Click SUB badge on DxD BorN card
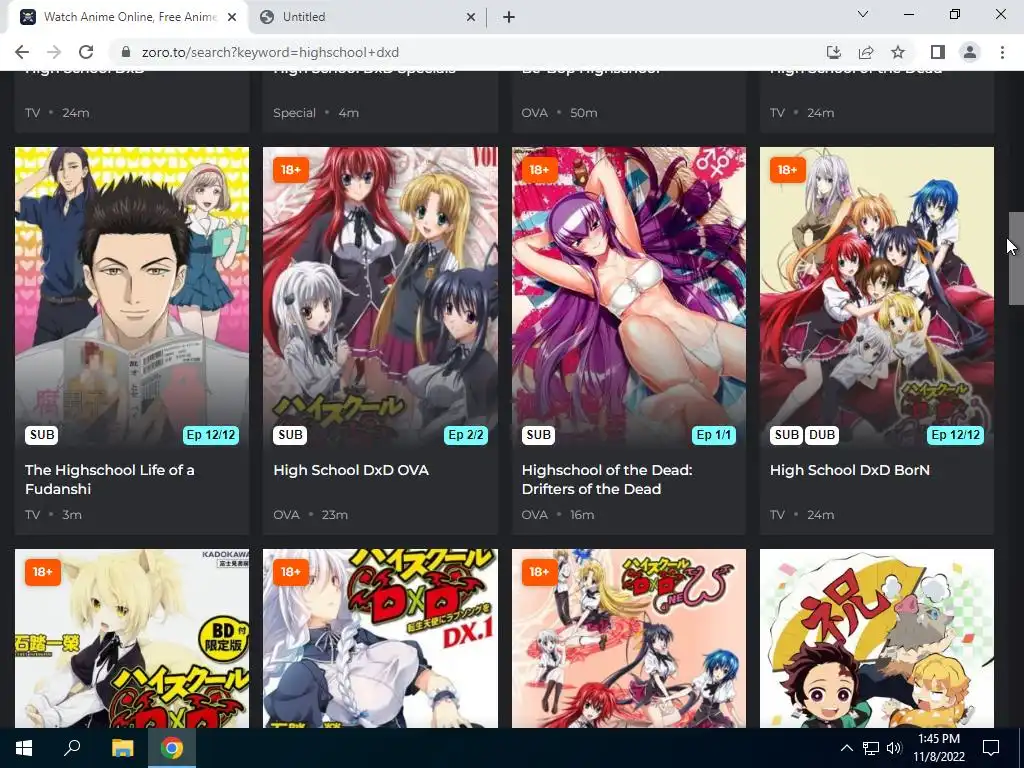The width and height of the screenshot is (1024, 768). click(x=786, y=435)
